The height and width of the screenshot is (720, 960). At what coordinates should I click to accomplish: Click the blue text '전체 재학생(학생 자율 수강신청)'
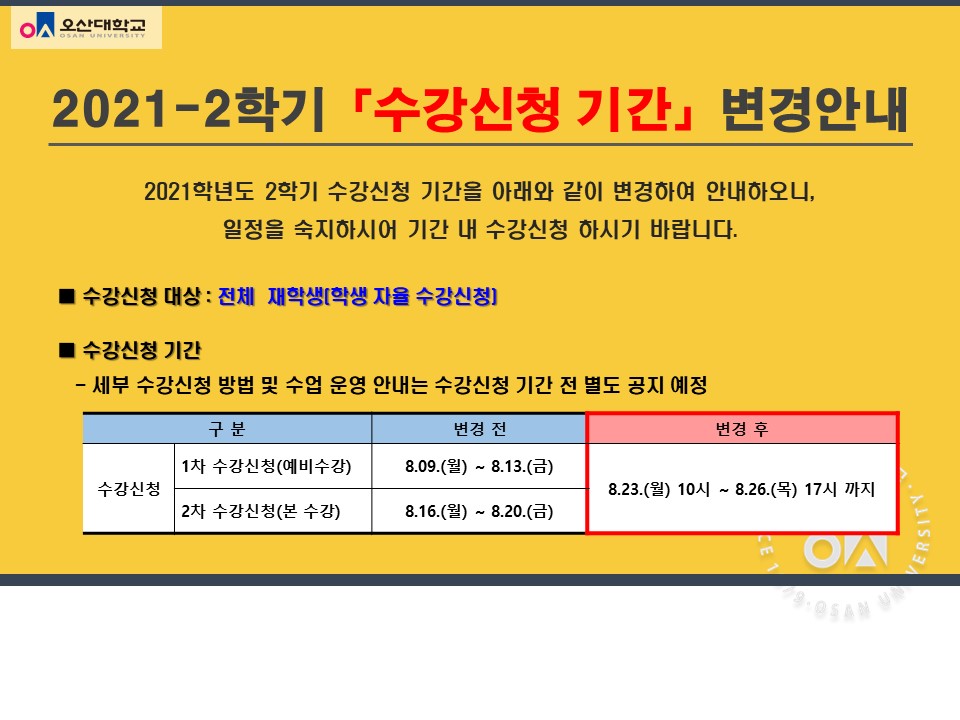tap(358, 296)
